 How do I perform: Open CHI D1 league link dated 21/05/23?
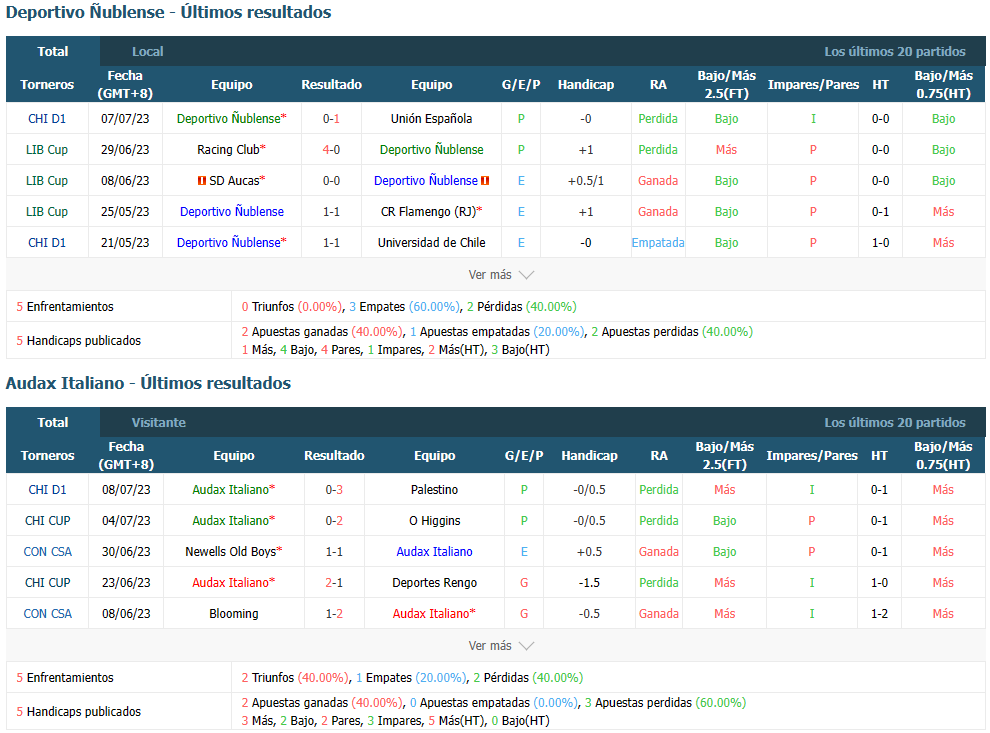47,242
